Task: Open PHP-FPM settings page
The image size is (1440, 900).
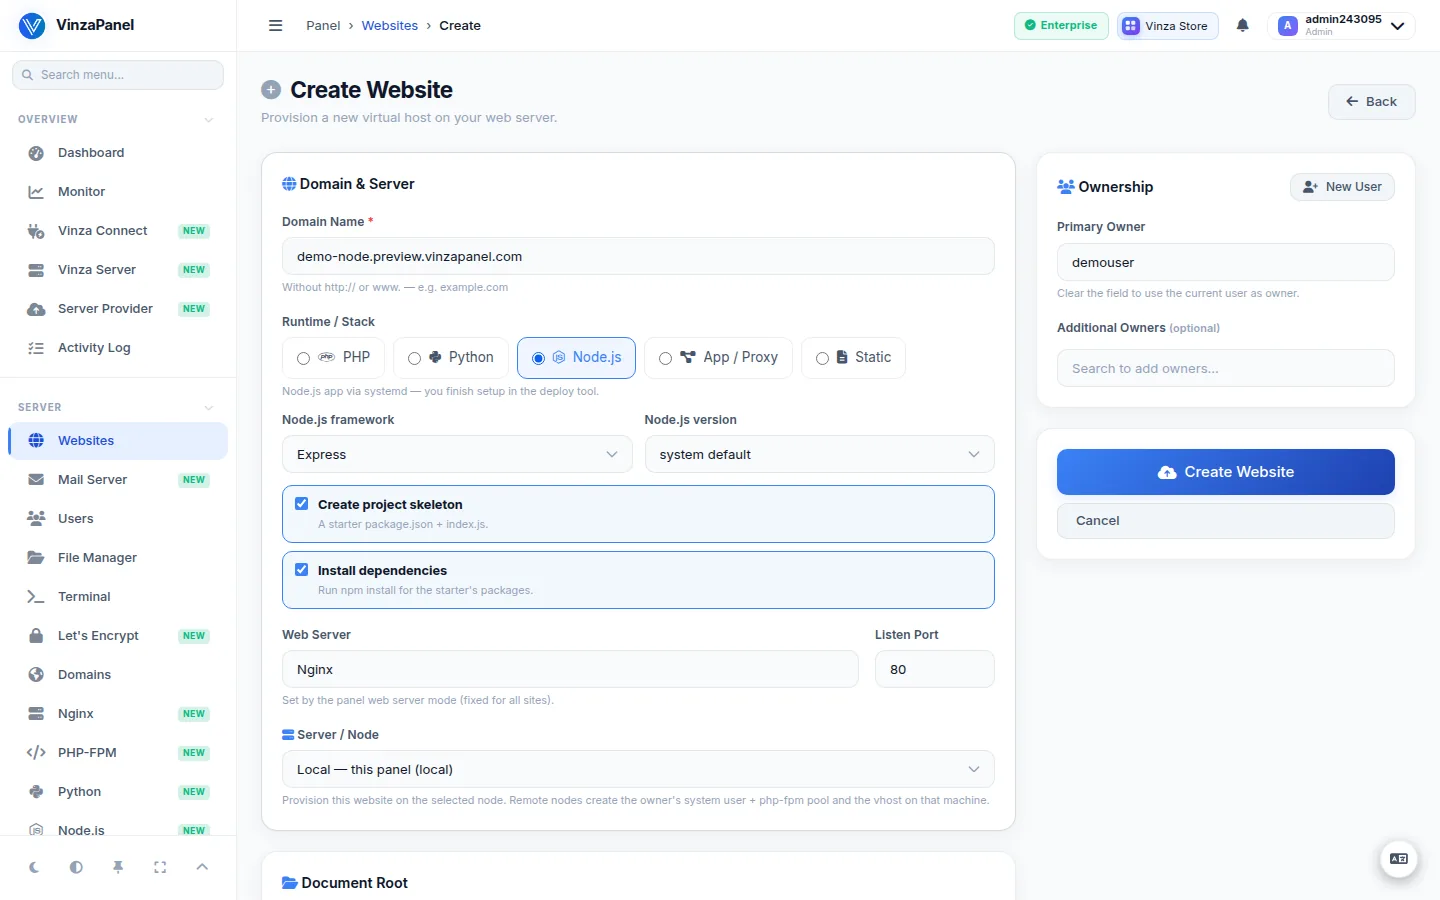Action: pos(118,753)
